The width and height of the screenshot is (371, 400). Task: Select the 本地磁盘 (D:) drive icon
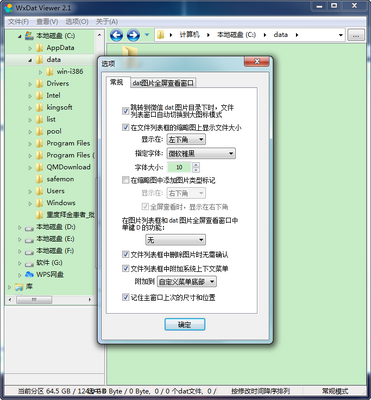29,228
